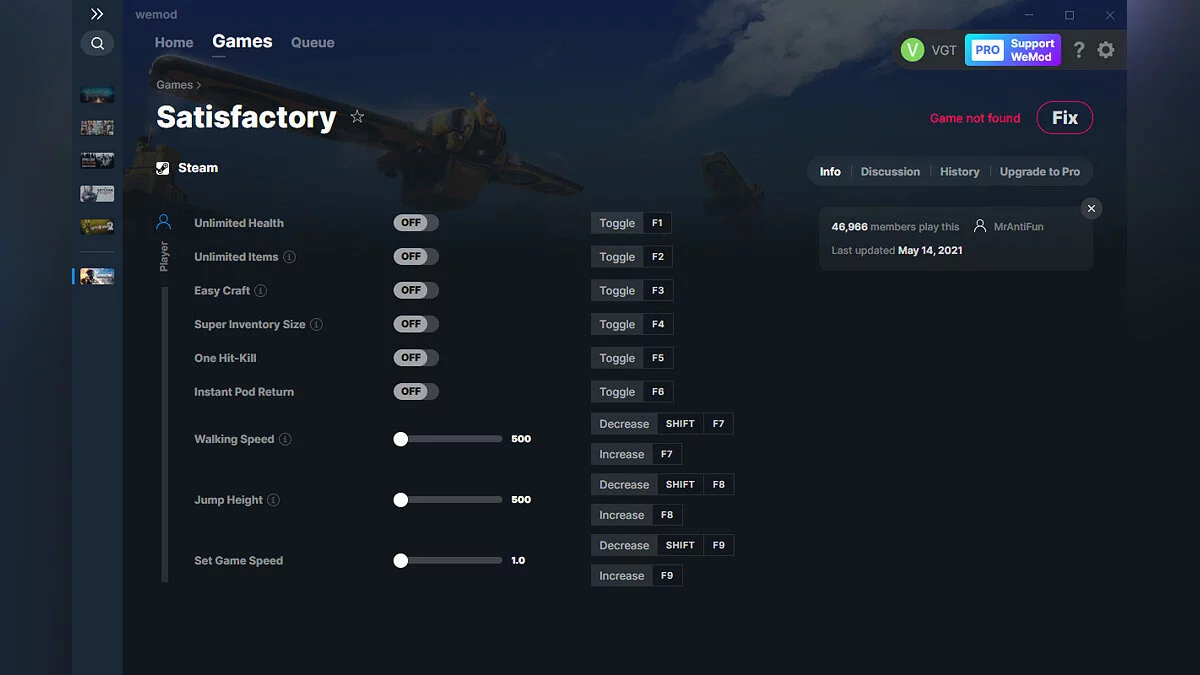Click the Player section scrollbar track

(x=165, y=434)
